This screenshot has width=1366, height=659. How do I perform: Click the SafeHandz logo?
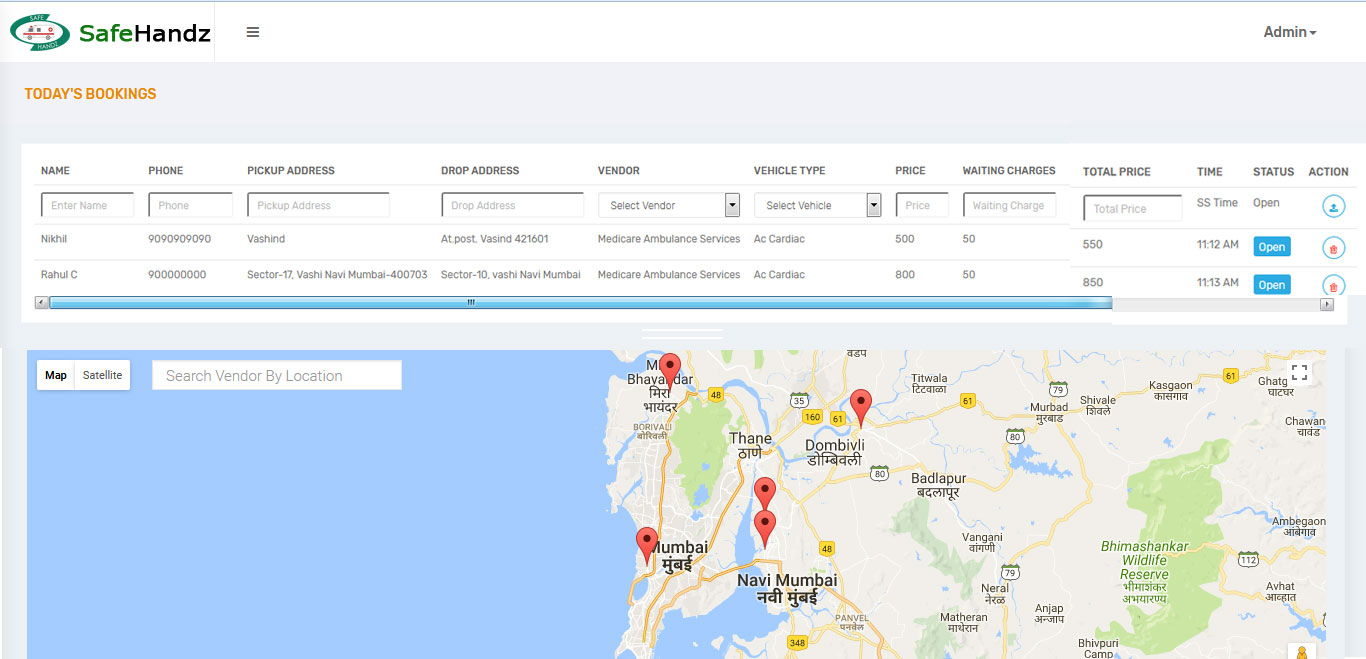point(110,33)
